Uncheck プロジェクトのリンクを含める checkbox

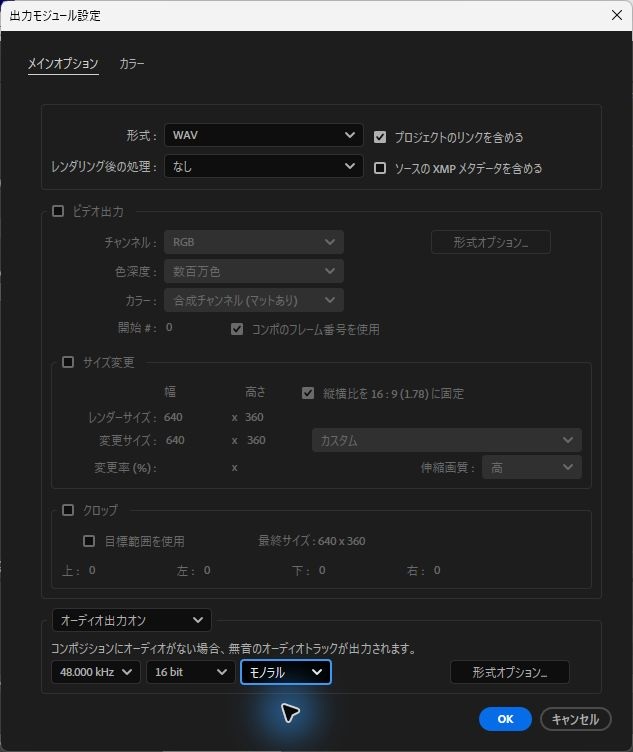tap(380, 137)
